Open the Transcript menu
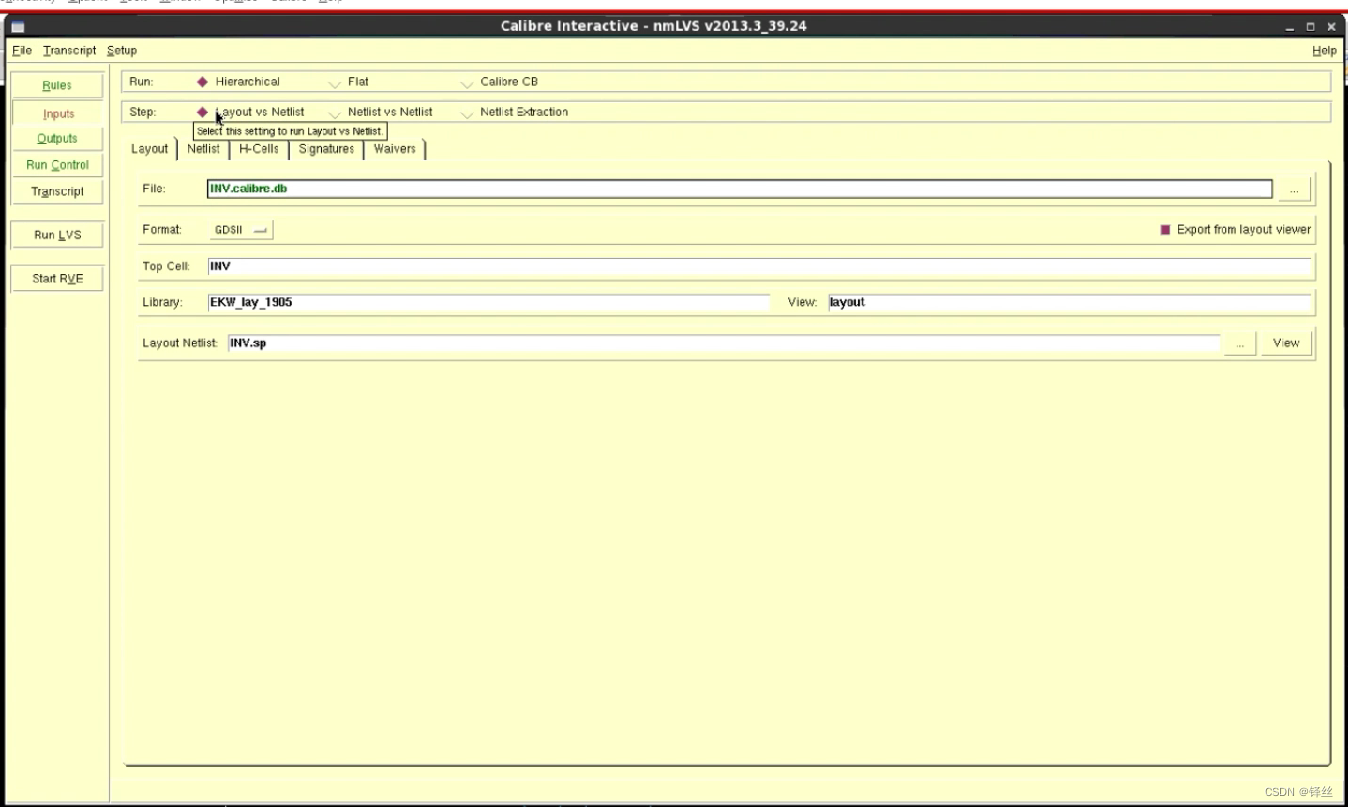The height and width of the screenshot is (807, 1348). click(70, 50)
